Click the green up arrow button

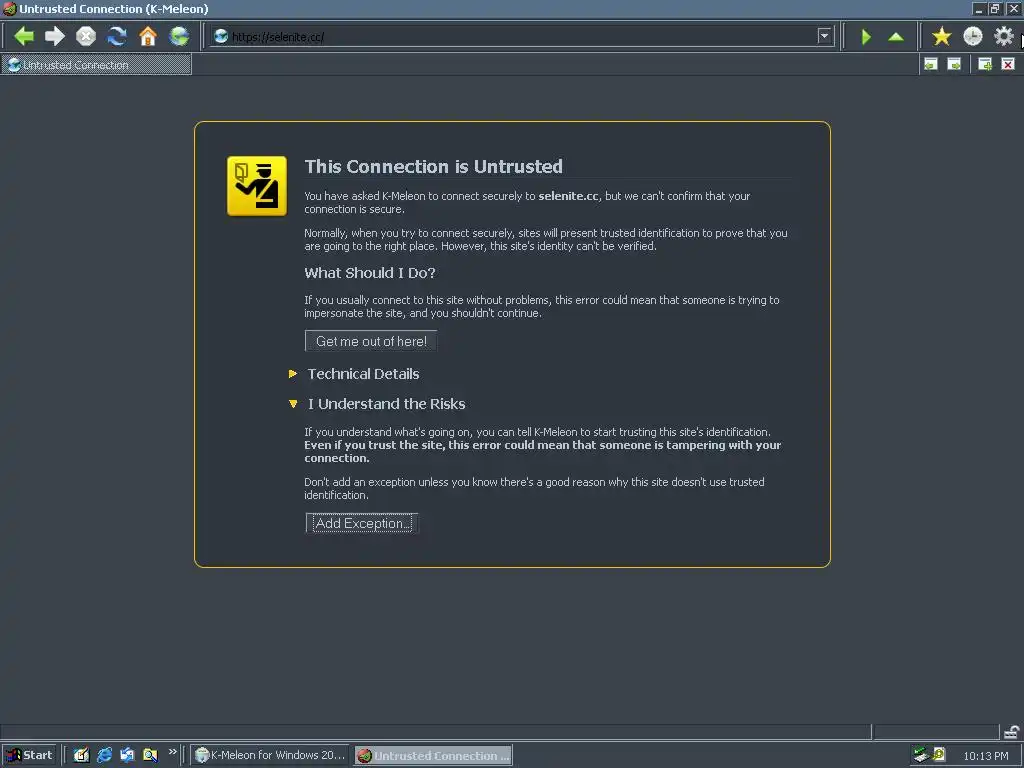(896, 37)
